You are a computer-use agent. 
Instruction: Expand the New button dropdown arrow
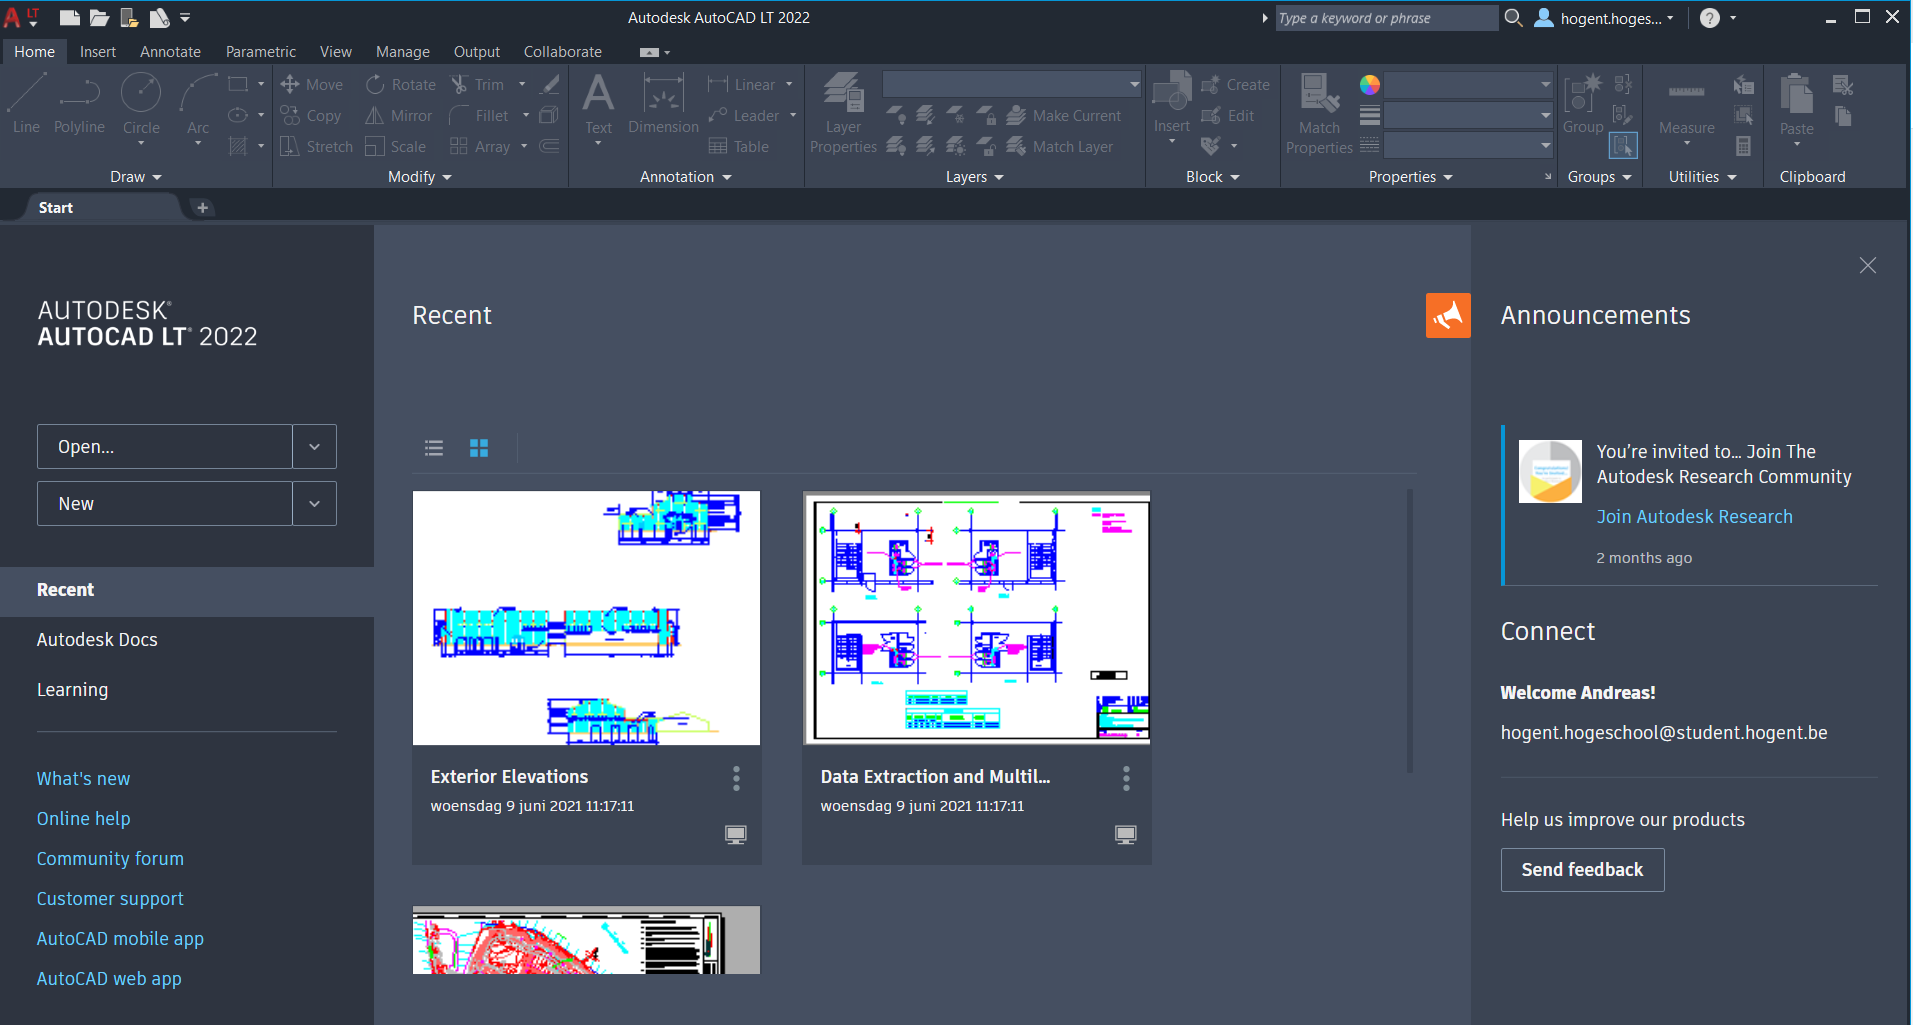314,504
